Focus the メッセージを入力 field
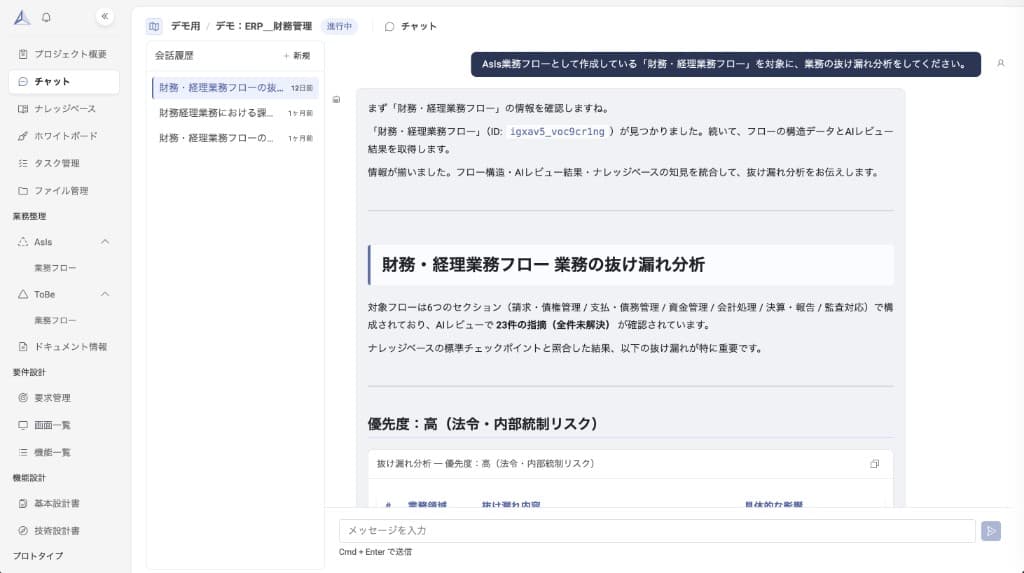The width and height of the screenshot is (1024, 573). 657,531
